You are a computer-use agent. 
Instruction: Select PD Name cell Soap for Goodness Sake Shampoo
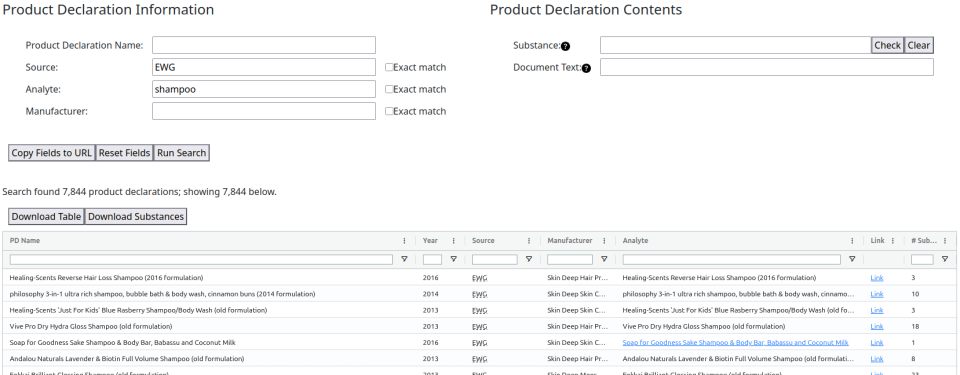click(122, 343)
